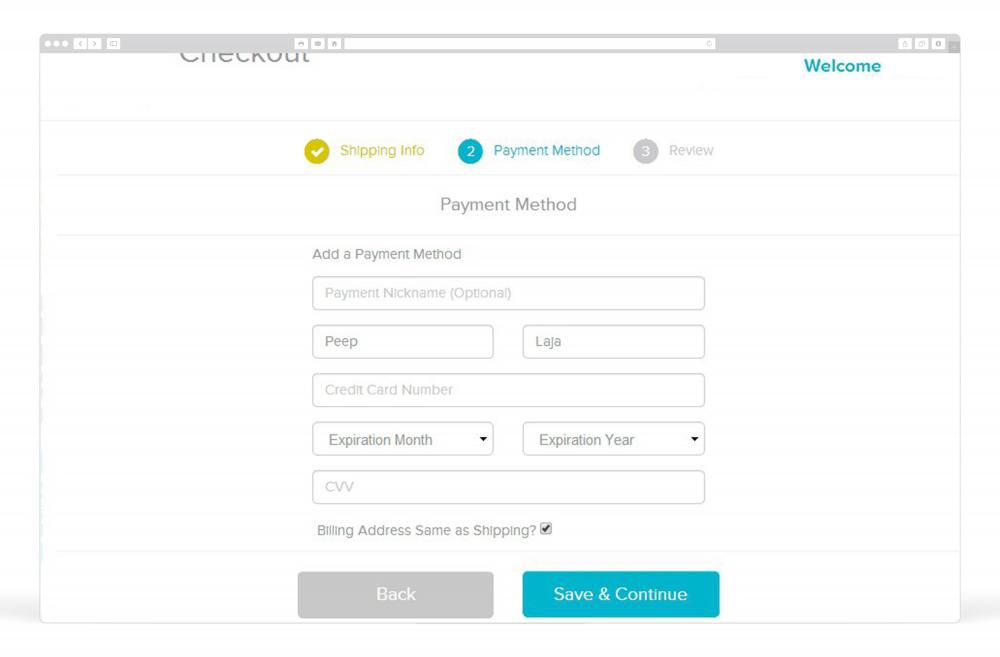Click the Save & Continue button
1000x657 pixels.
(x=621, y=594)
